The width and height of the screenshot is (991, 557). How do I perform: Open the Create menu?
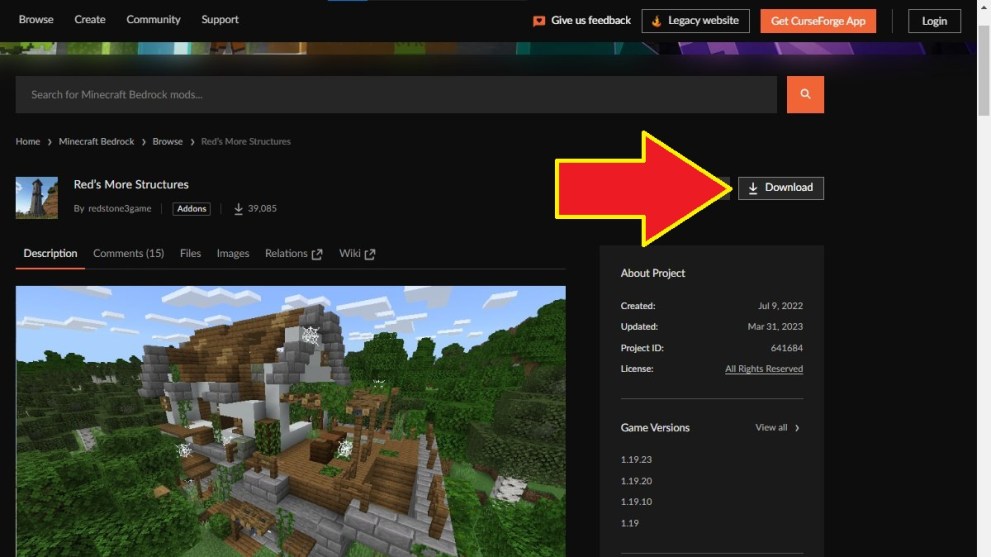(90, 20)
